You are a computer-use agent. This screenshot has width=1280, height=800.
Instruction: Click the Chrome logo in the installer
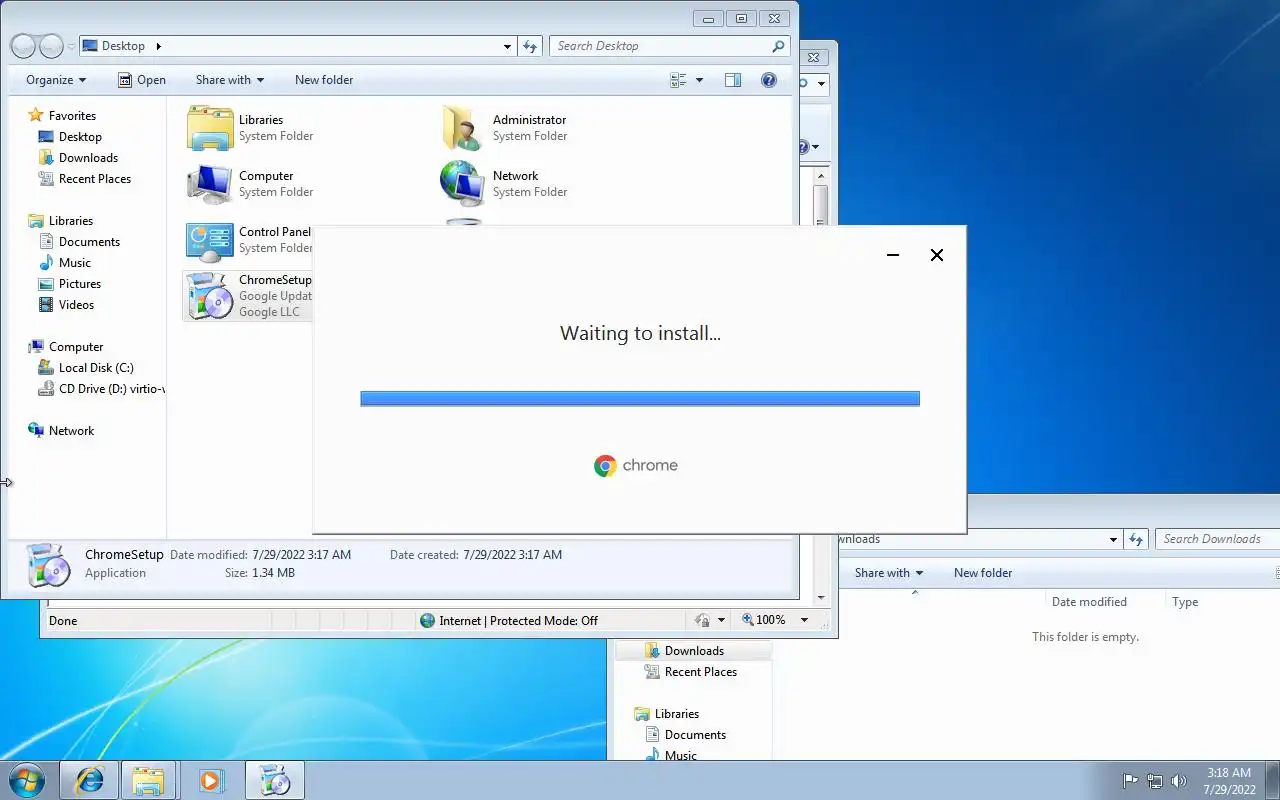(x=605, y=466)
